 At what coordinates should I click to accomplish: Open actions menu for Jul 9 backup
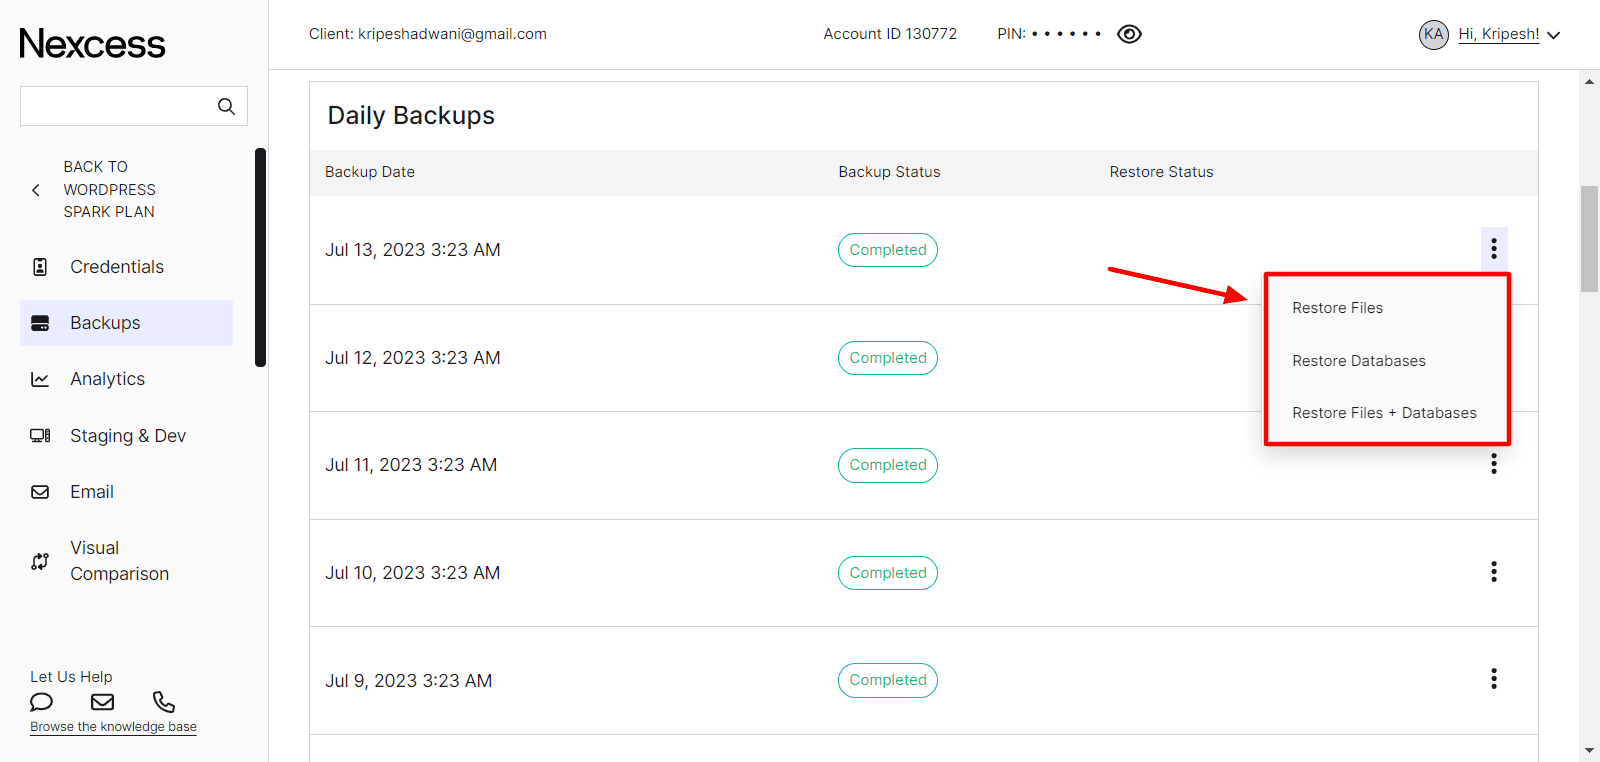[1493, 679]
